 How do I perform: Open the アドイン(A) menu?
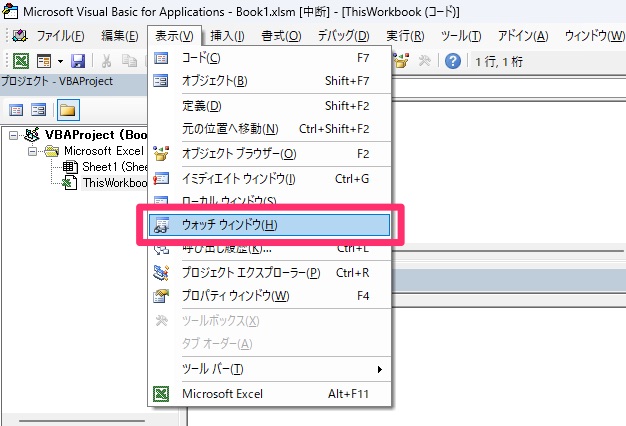pyautogui.click(x=523, y=36)
